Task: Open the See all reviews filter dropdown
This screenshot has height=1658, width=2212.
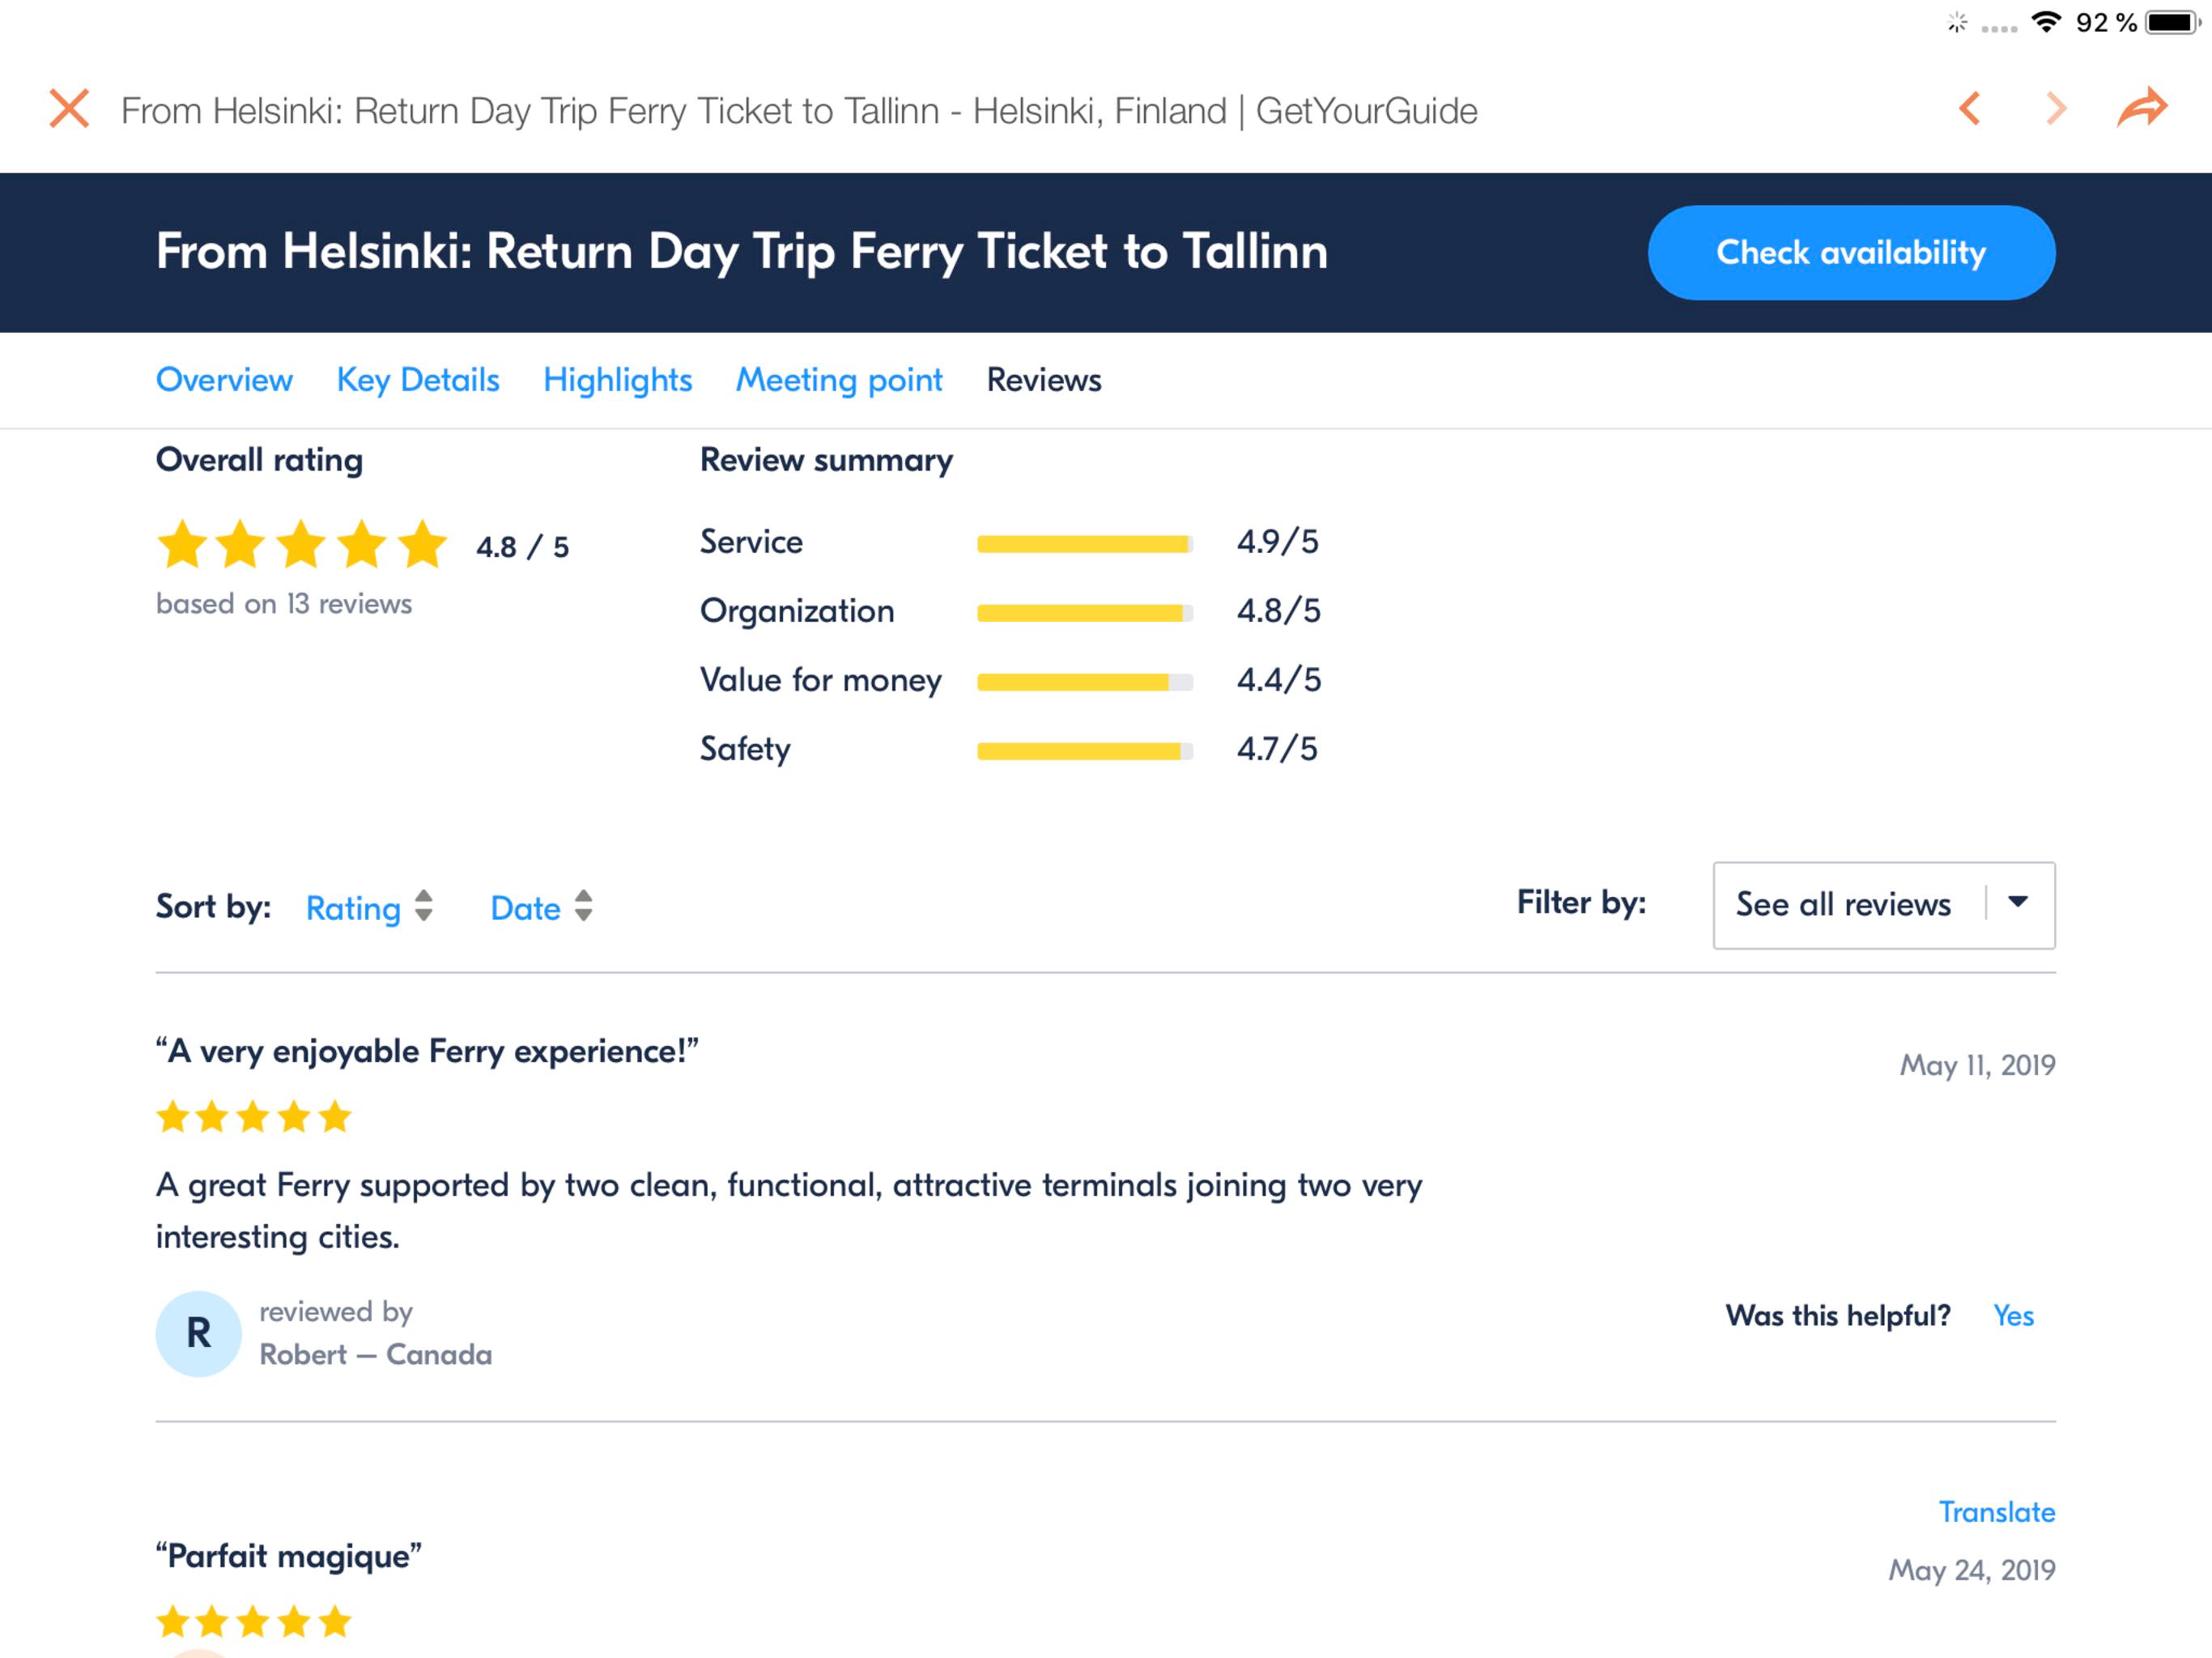Action: pos(1884,905)
